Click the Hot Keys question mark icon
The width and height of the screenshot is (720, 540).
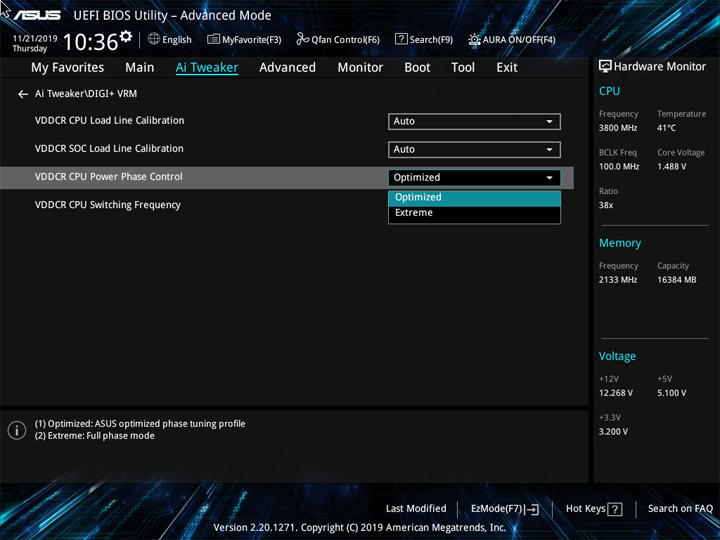[x=614, y=509]
